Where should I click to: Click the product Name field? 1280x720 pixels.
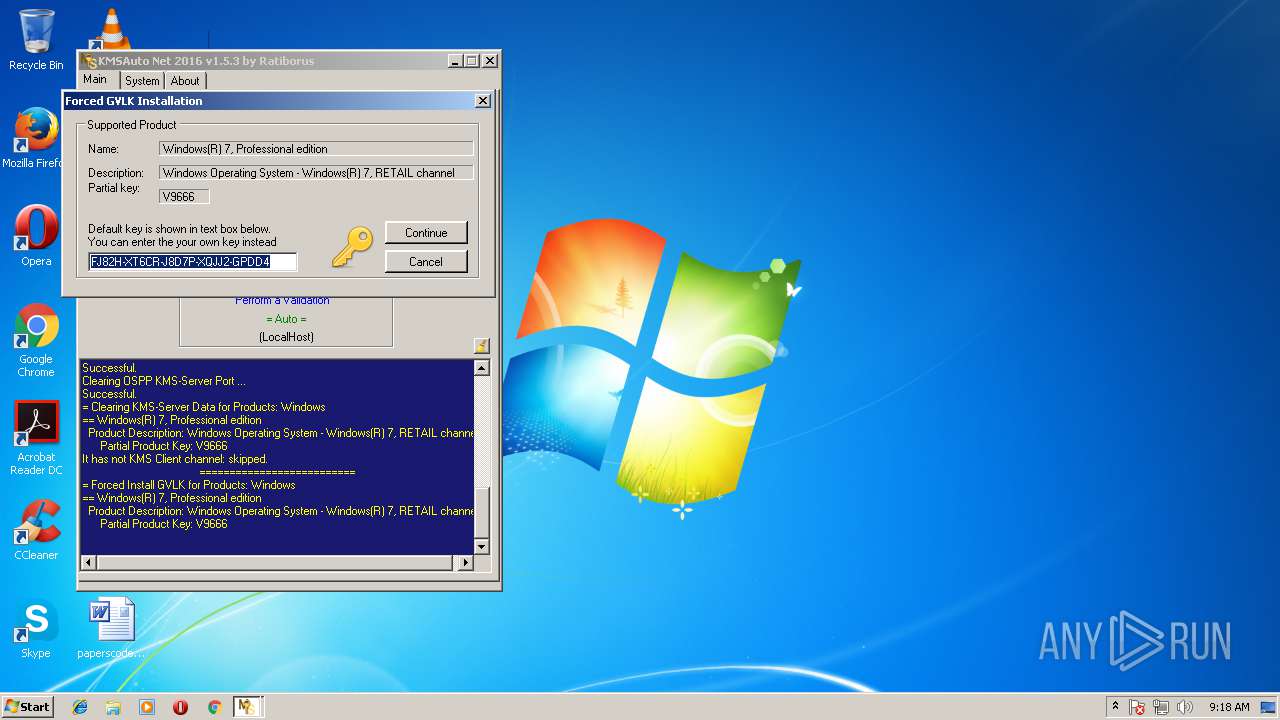pyautogui.click(x=316, y=149)
